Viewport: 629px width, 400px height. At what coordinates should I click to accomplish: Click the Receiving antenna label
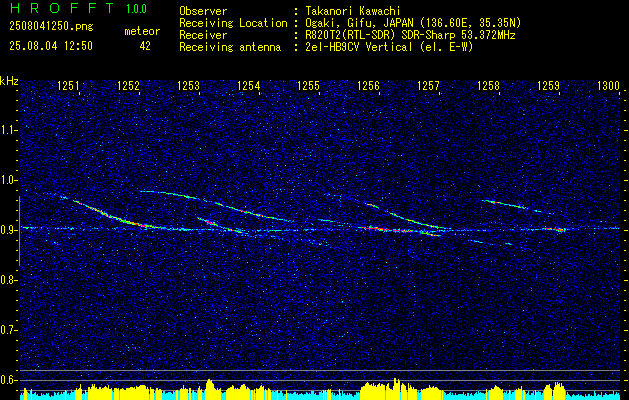[230, 47]
